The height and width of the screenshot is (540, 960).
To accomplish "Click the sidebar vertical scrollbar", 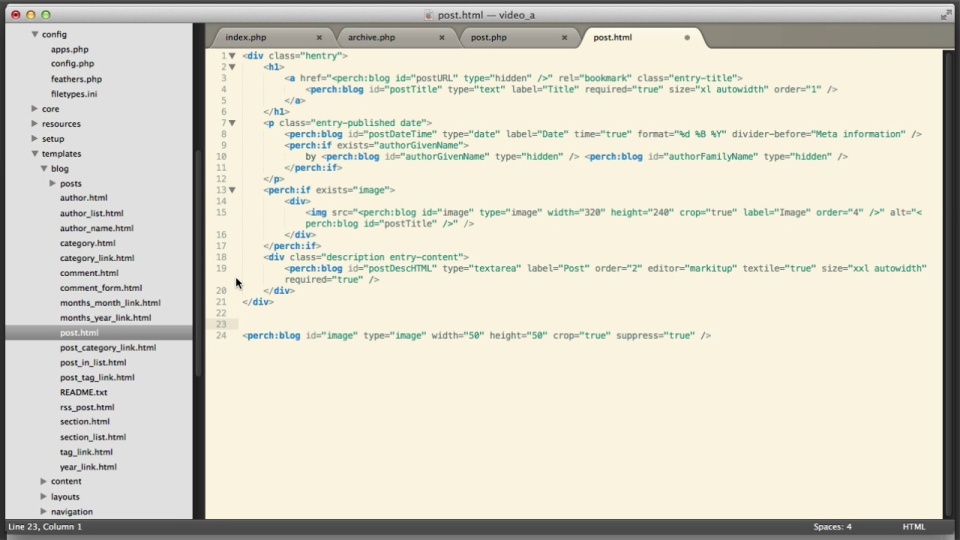I will coord(198,263).
